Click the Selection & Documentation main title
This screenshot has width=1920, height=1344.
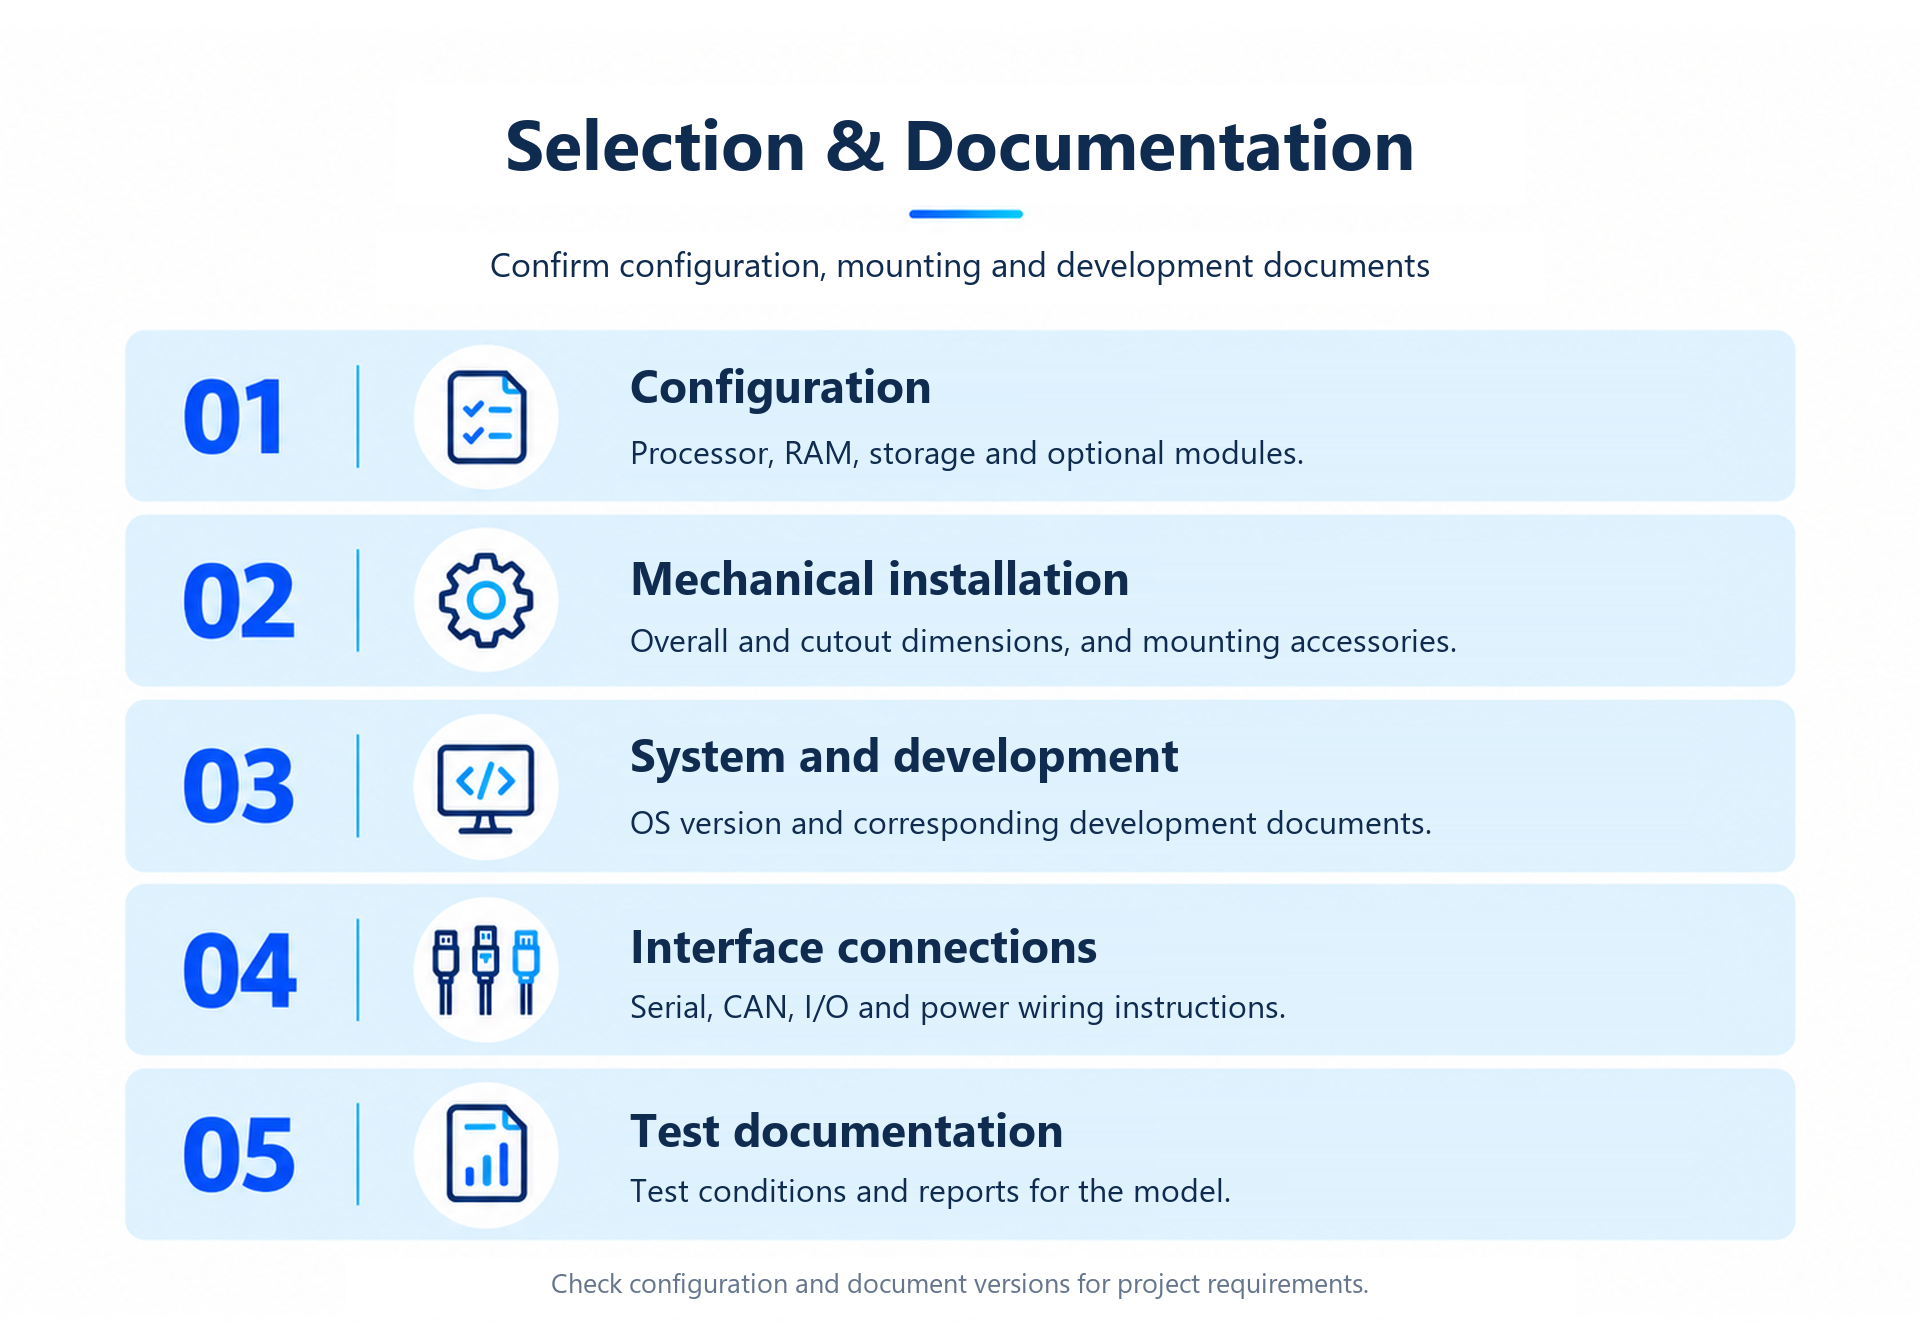point(960,147)
